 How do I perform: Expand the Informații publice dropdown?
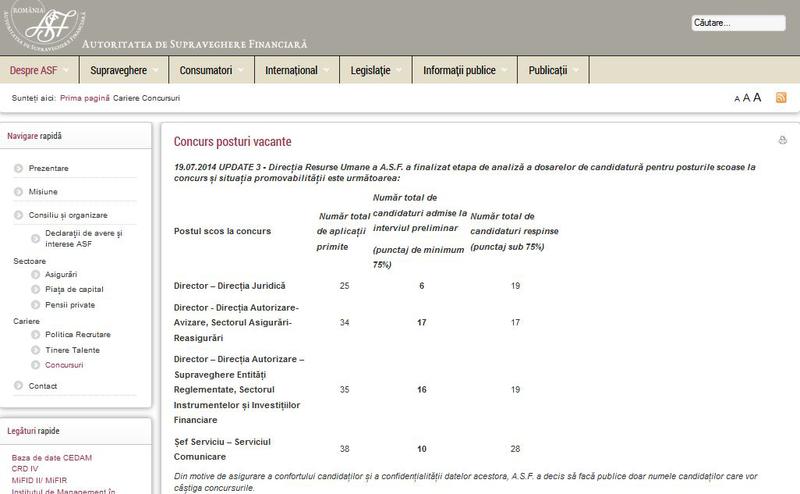[x=459, y=70]
